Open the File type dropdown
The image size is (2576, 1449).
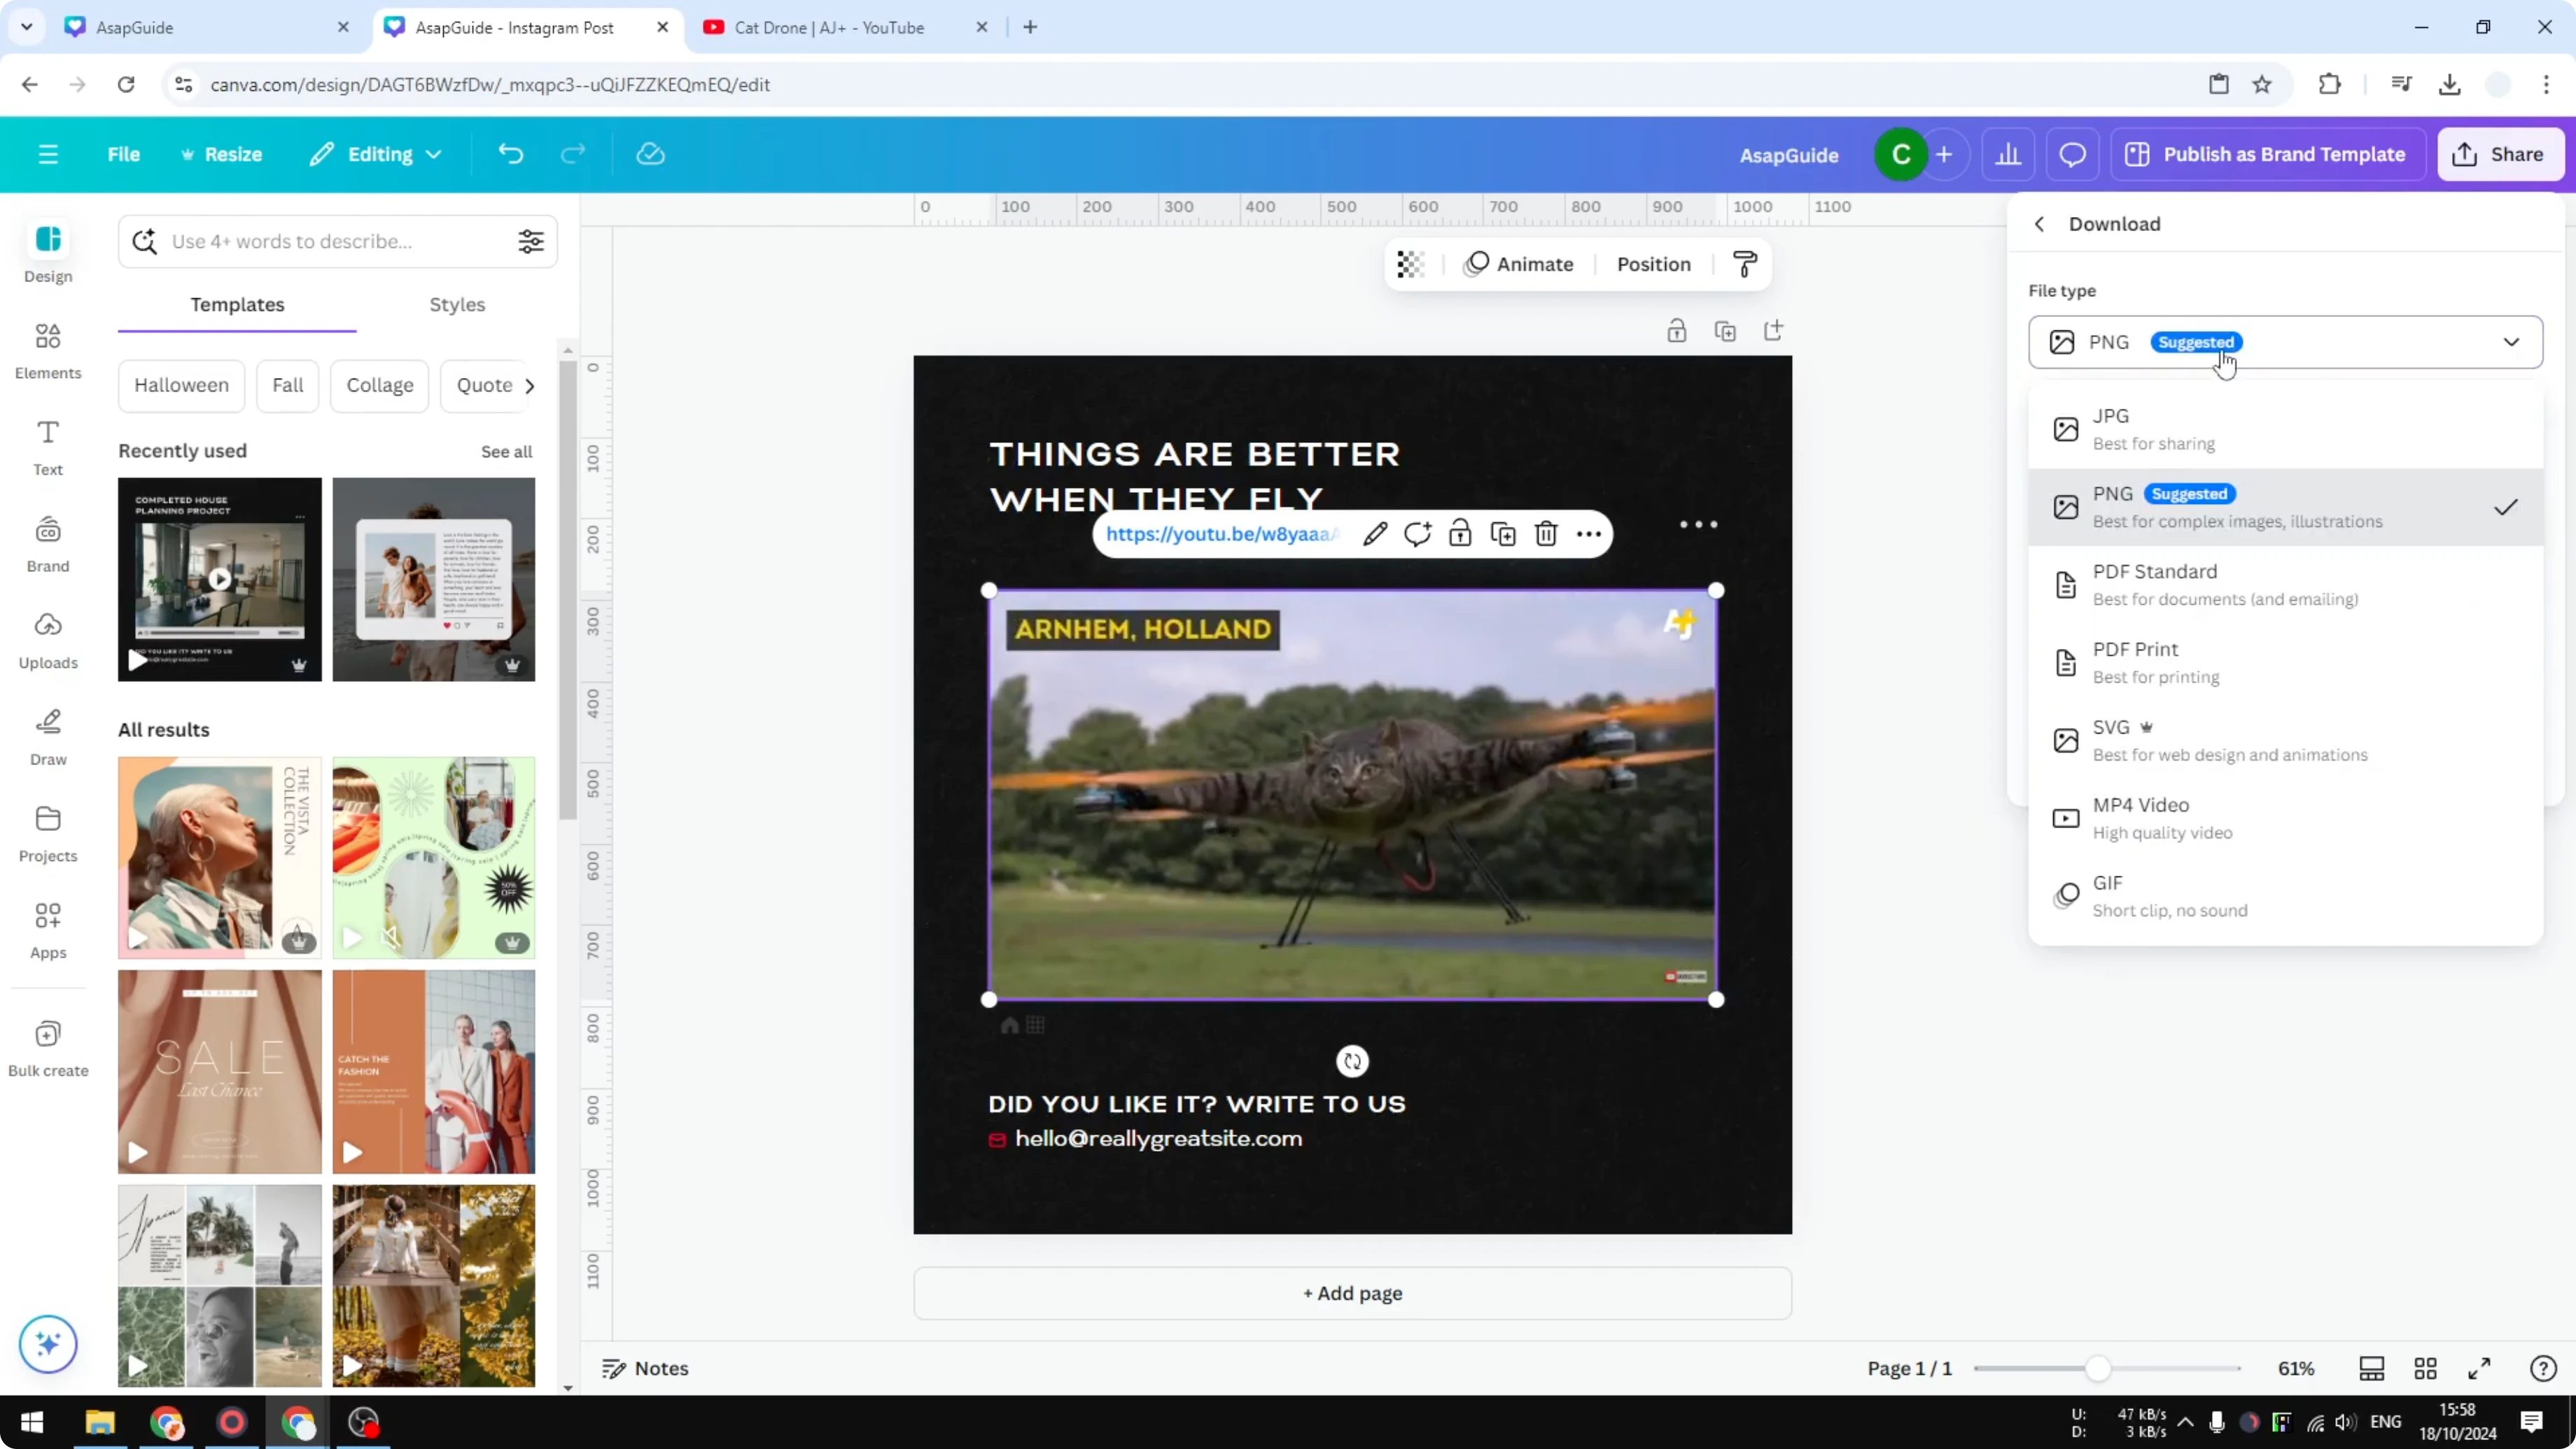pos(2285,342)
